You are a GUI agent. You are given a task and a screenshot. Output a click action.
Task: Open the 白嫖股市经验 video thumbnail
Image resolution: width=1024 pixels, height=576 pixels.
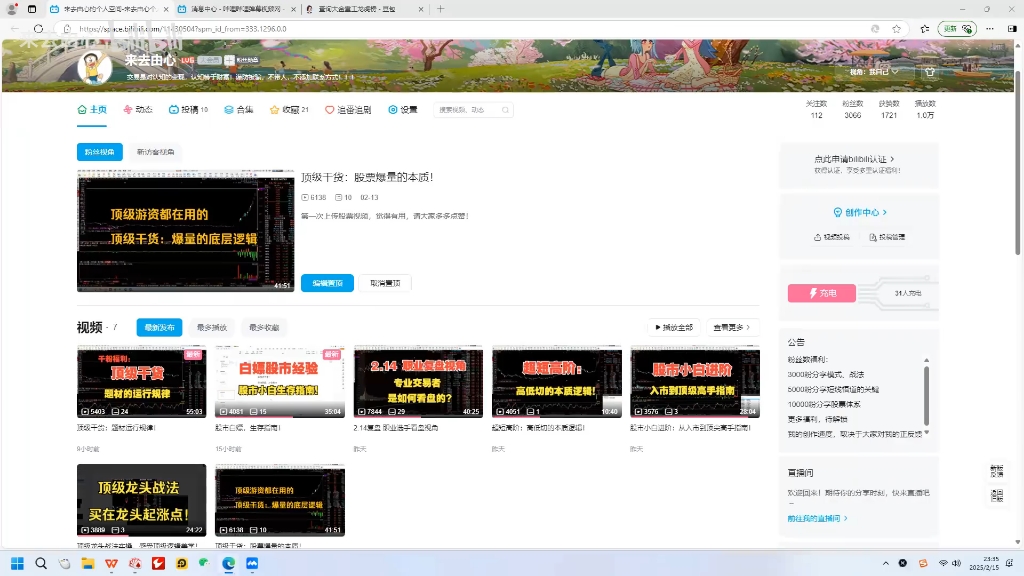point(280,381)
